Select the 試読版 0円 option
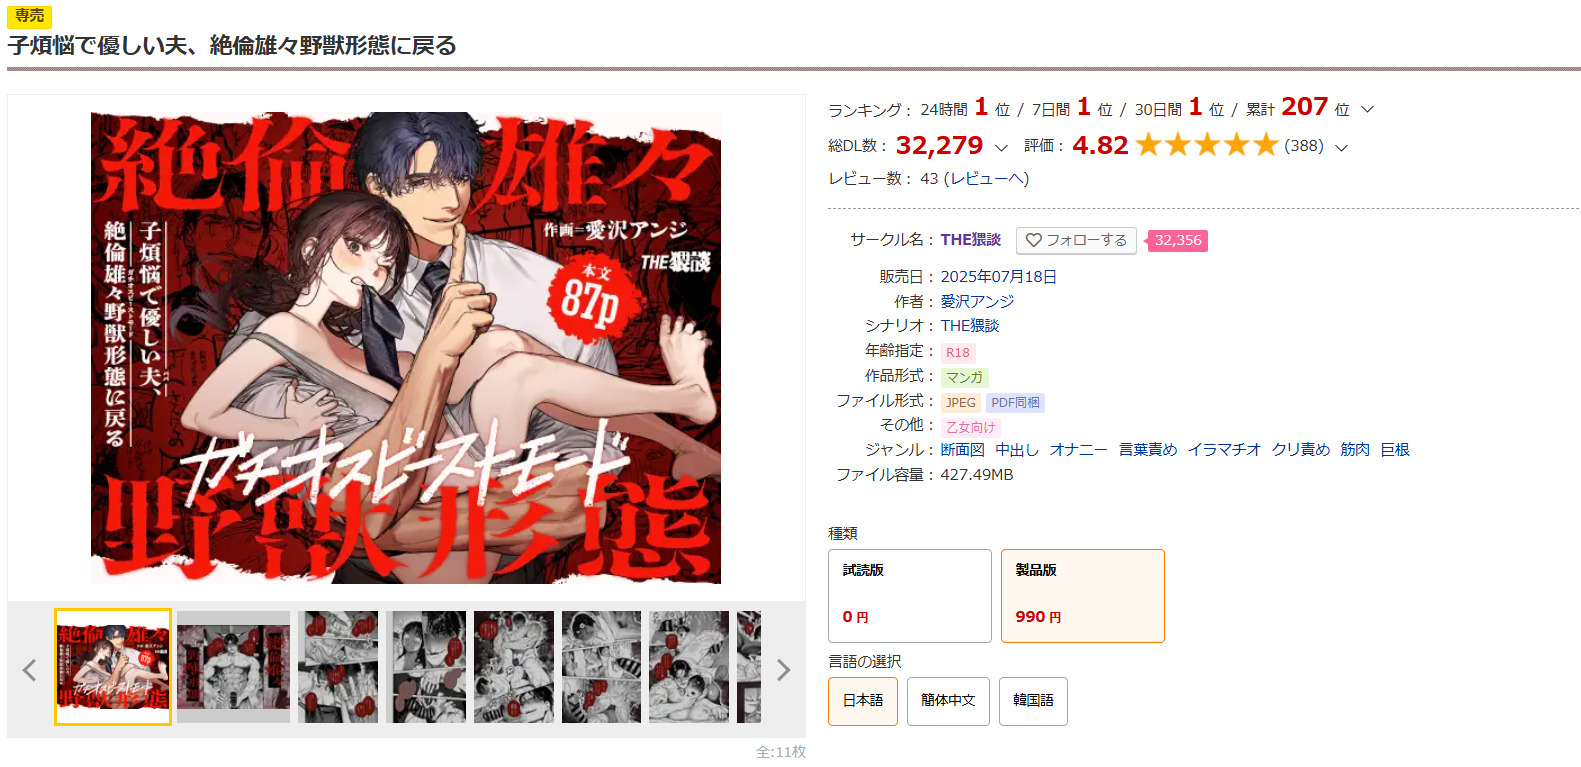The width and height of the screenshot is (1581, 767). 910,596
